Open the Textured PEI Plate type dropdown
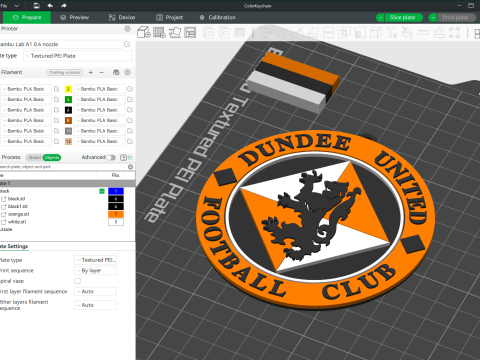 [78, 56]
